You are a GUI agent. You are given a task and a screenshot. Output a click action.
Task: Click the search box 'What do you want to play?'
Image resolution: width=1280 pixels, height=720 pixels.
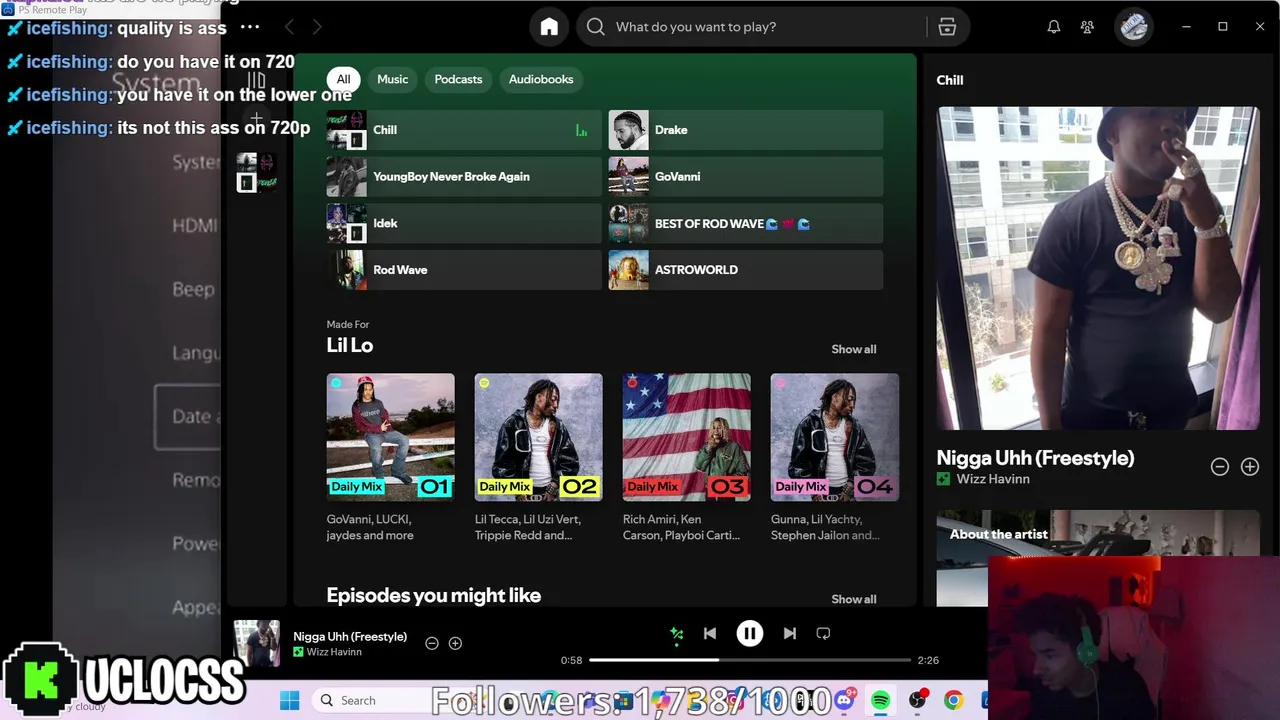pyautogui.click(x=751, y=27)
